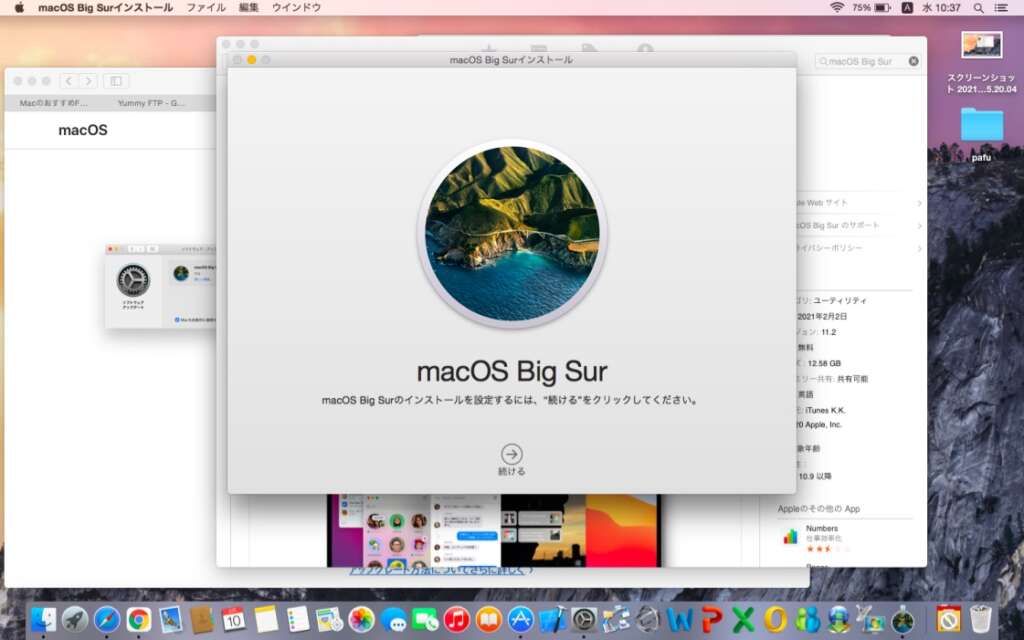Launch Microsoft Word W icon
The width and height of the screenshot is (1024, 640).
(679, 619)
